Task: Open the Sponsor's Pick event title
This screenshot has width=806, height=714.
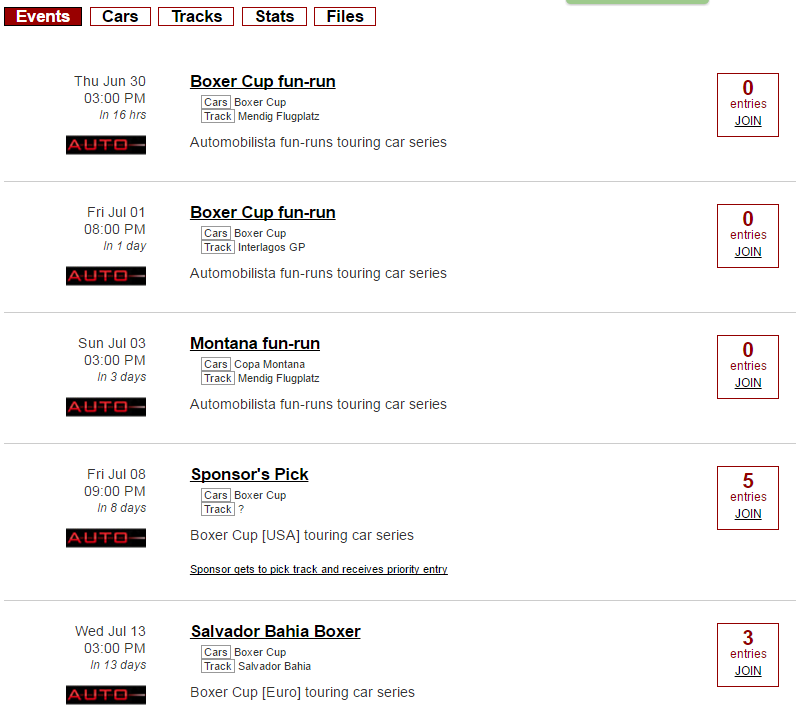Action: (x=249, y=474)
